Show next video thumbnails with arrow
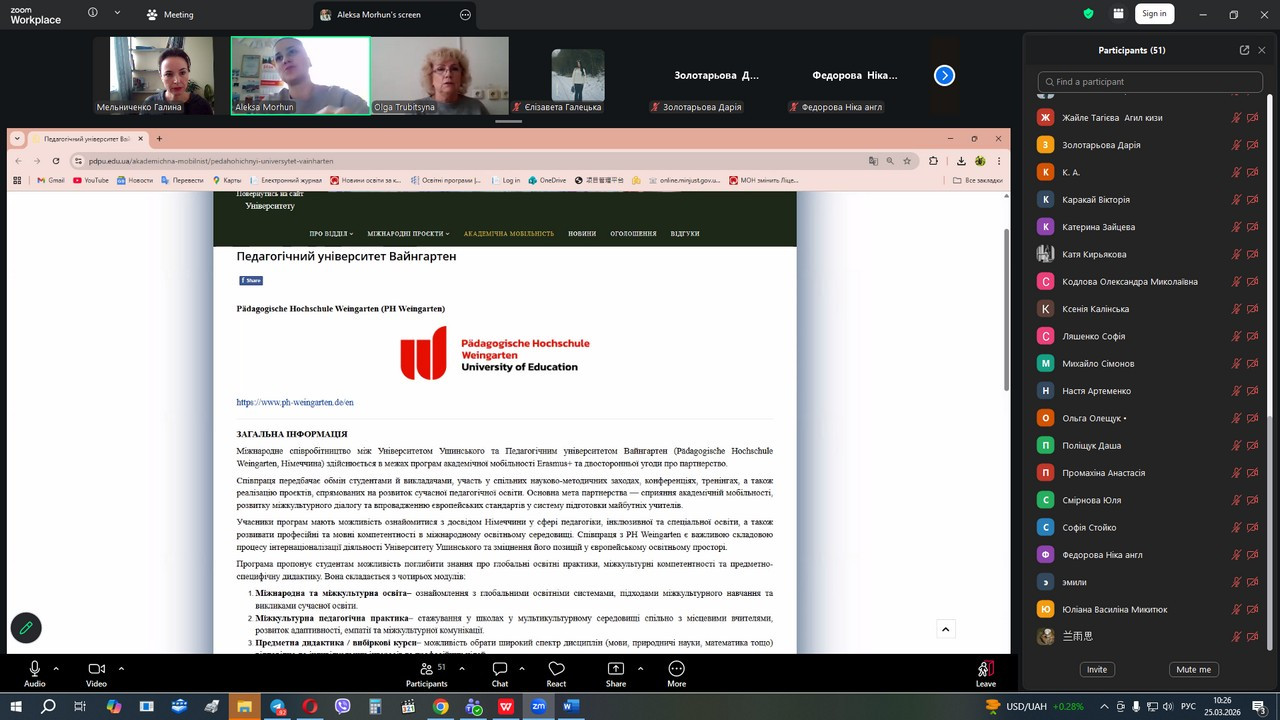 click(x=944, y=76)
